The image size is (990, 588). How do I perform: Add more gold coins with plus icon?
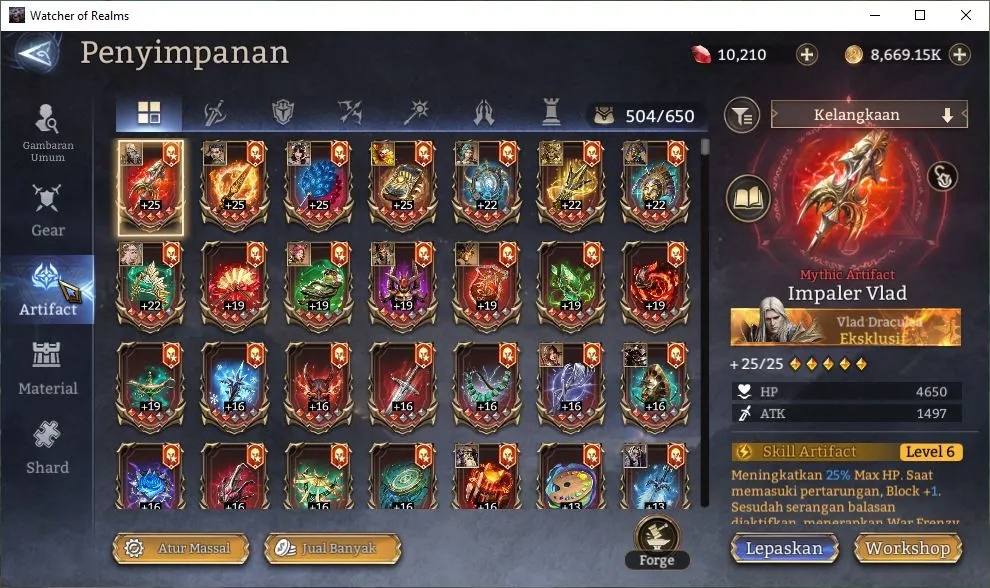pyautogui.click(x=959, y=55)
